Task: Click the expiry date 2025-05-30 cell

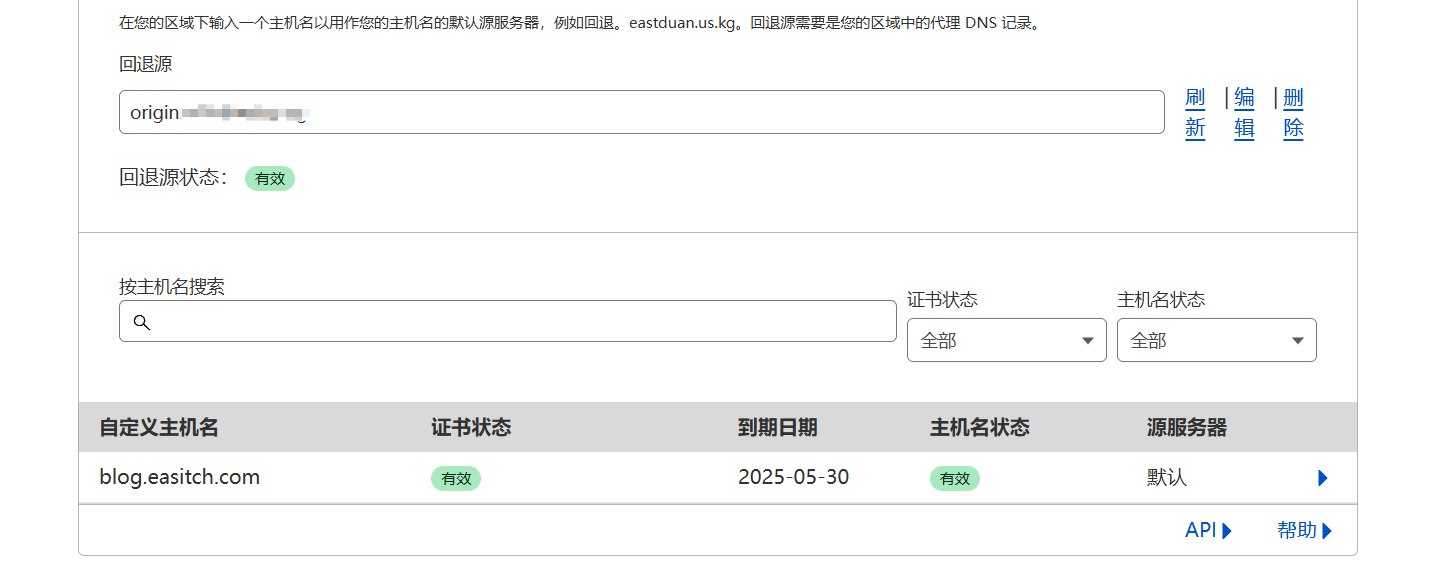Action: pos(793,478)
